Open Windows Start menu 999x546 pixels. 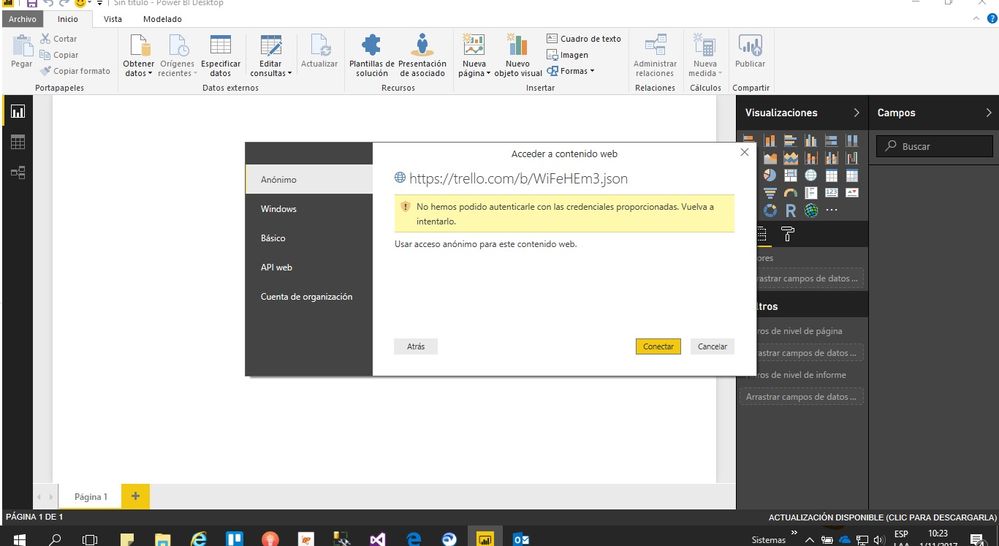pyautogui.click(x=18, y=539)
